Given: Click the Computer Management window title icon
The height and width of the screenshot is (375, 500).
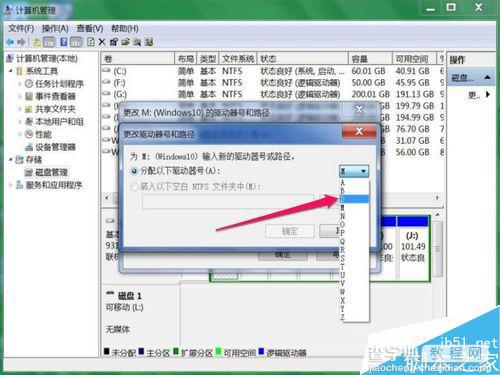Looking at the screenshot, I should tap(8, 10).
